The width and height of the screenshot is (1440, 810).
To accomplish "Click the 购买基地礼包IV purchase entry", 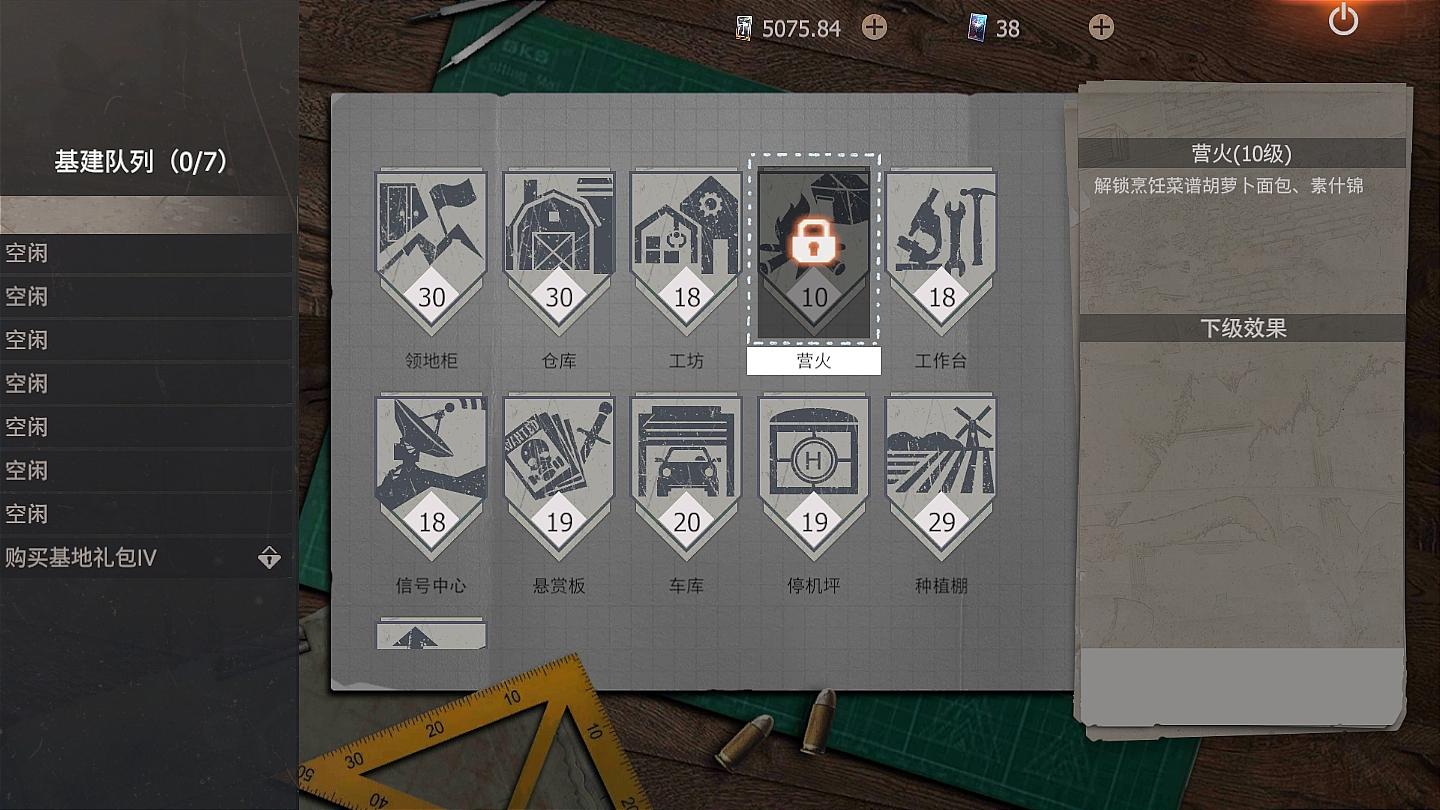I will tap(146, 557).
